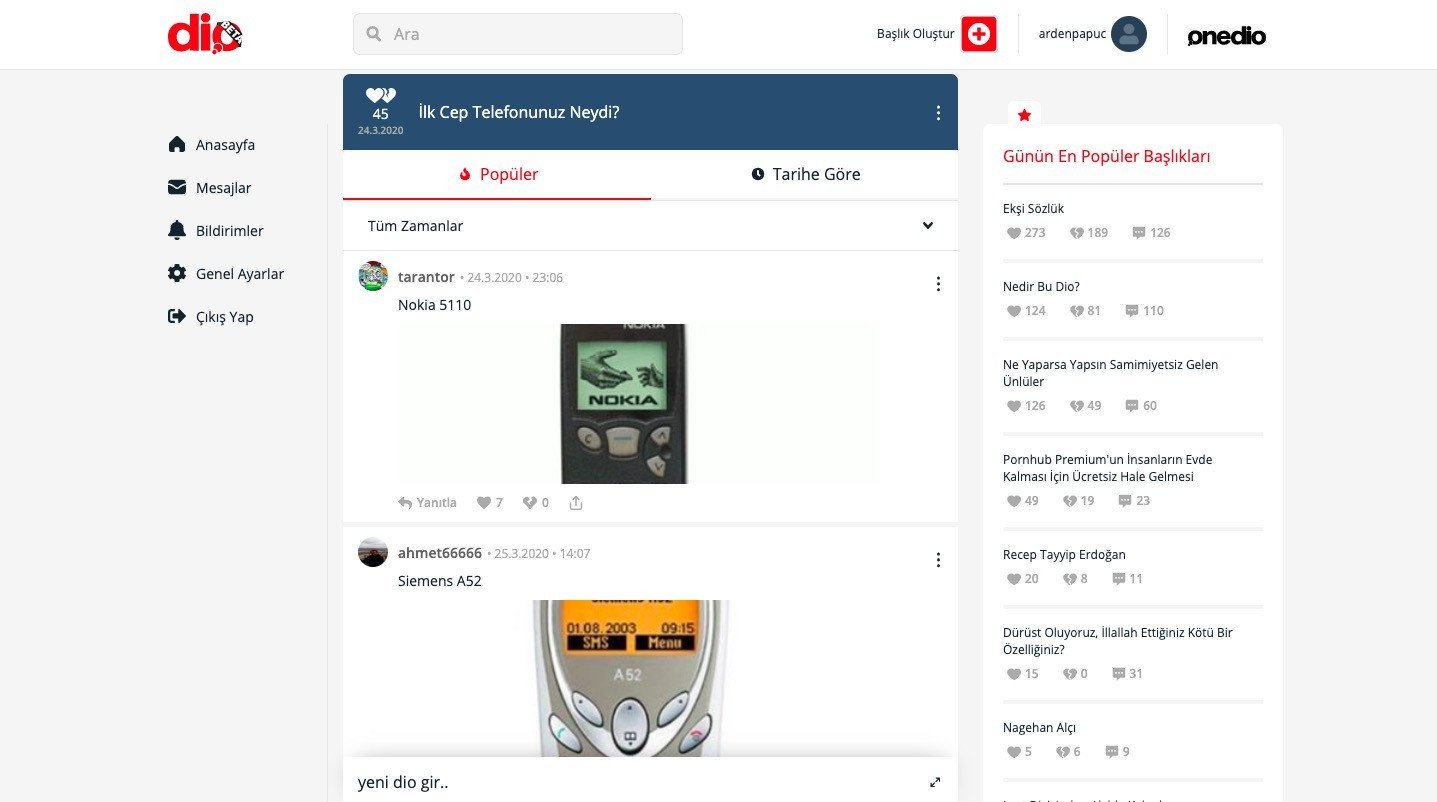Open the Ekşi Sözlük popular topic
The width and height of the screenshot is (1437, 802).
coord(1033,209)
